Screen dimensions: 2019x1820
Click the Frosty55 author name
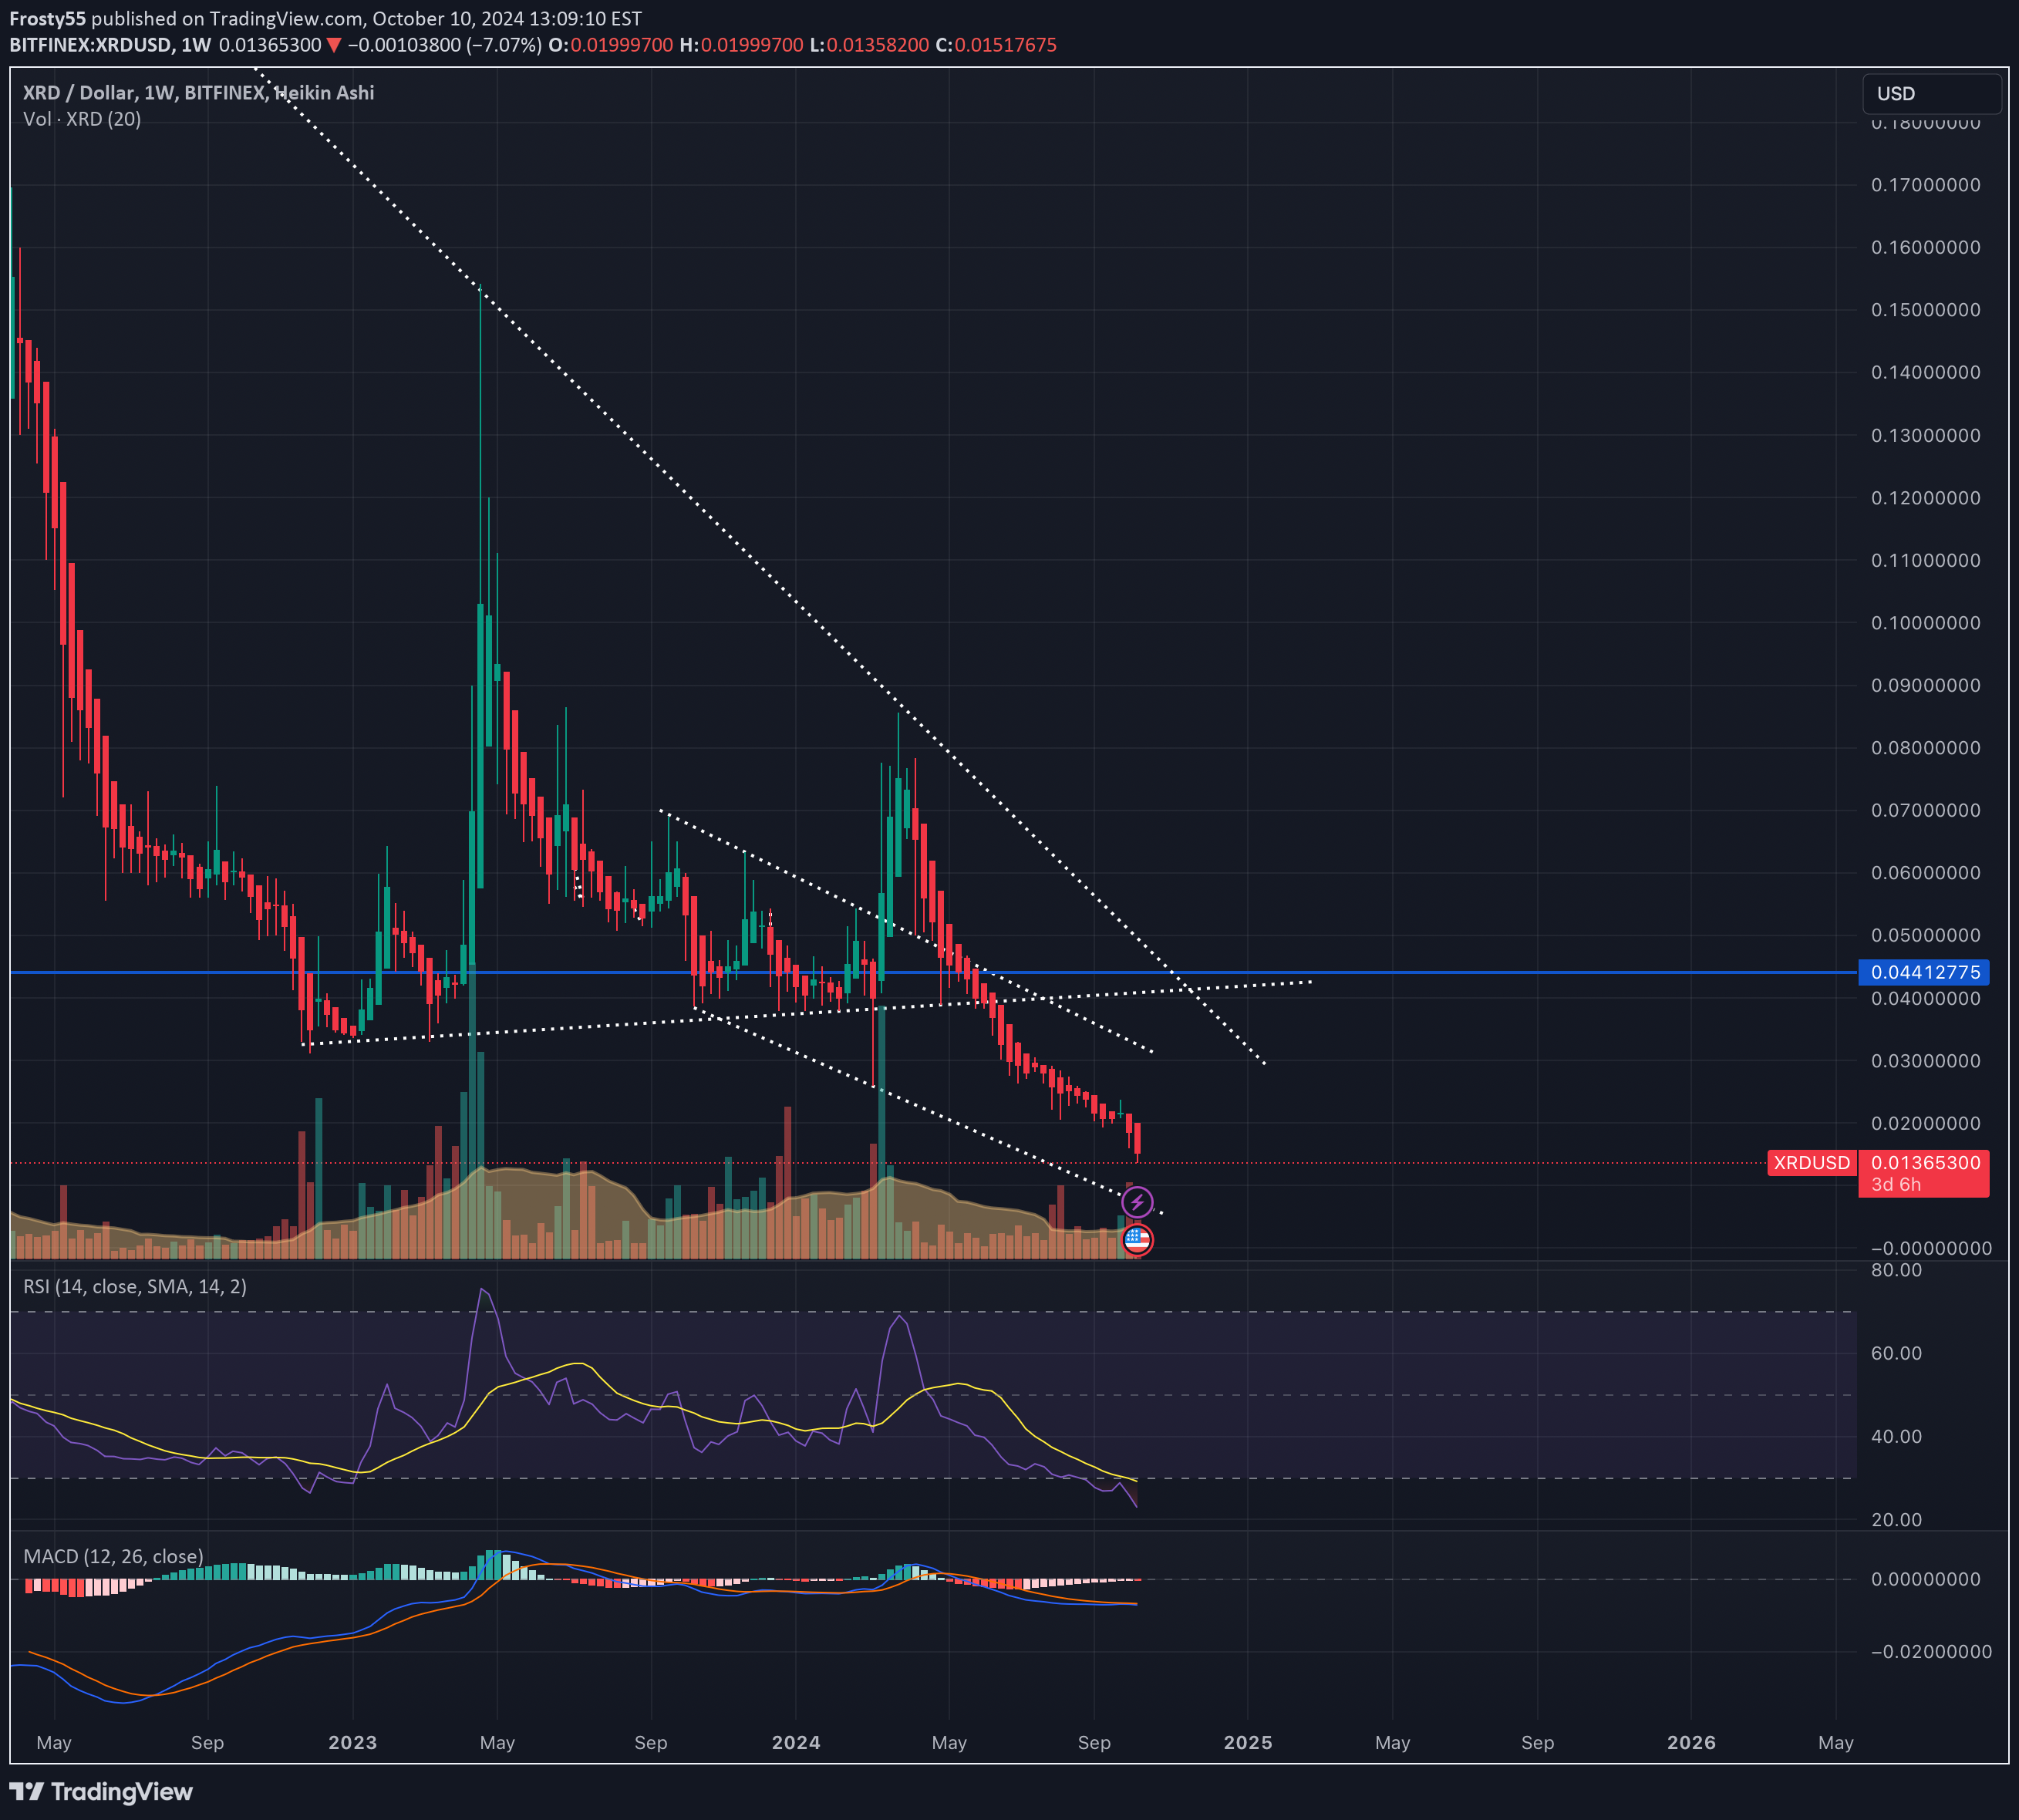coord(47,18)
